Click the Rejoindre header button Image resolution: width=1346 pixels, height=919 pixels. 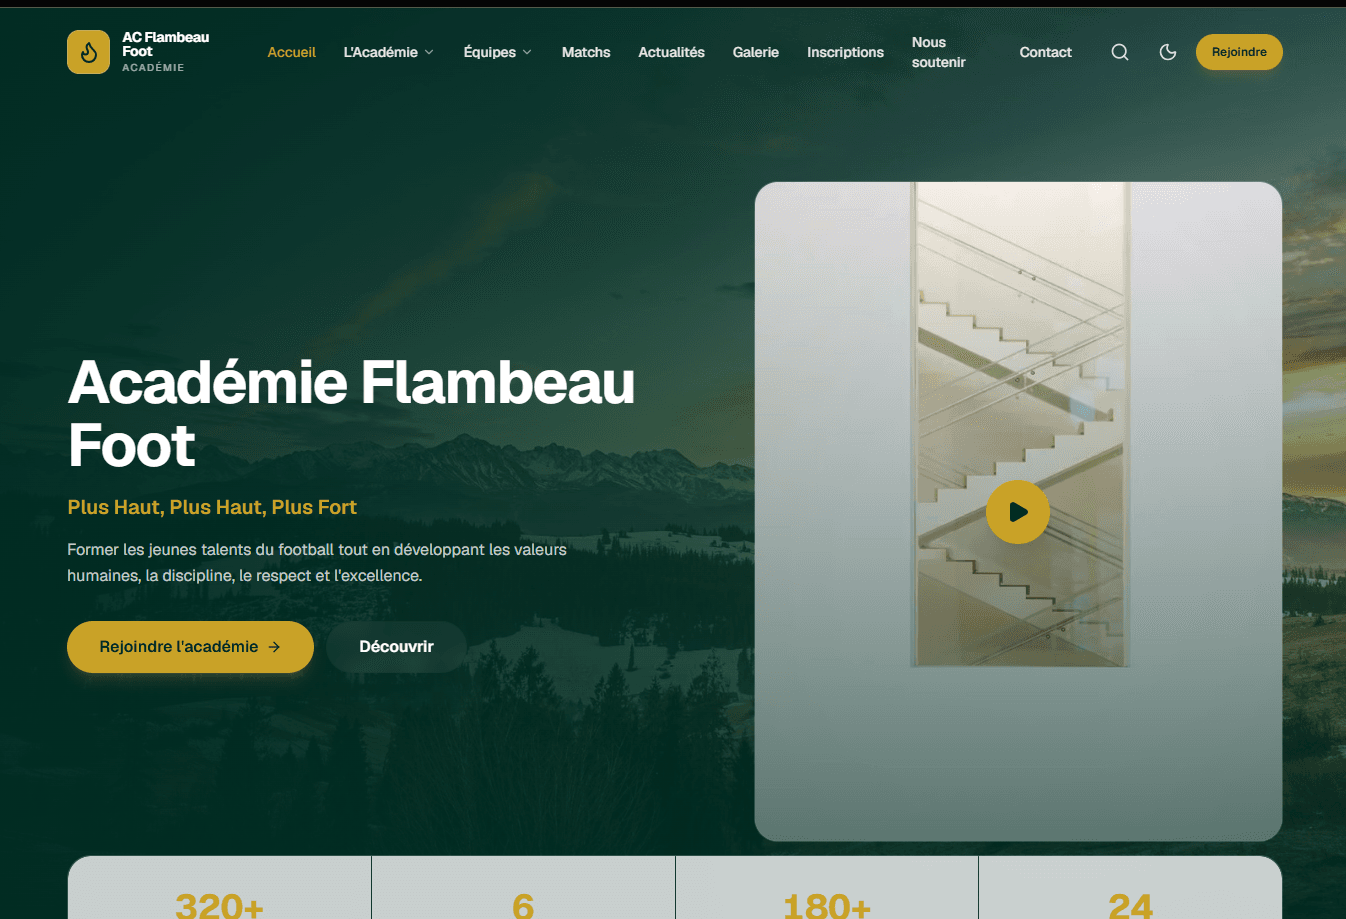(x=1239, y=52)
